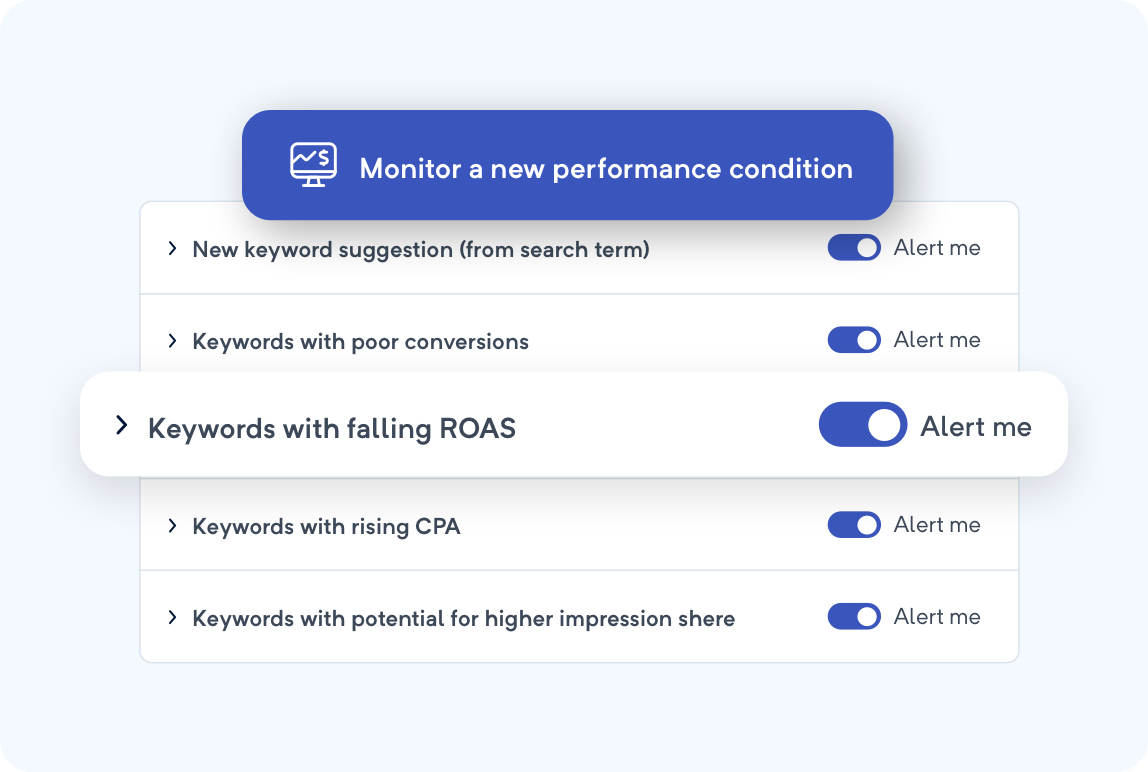The image size is (1148, 772).
Task: Disable the Keywords with falling ROAS alert switch
Action: [x=862, y=424]
